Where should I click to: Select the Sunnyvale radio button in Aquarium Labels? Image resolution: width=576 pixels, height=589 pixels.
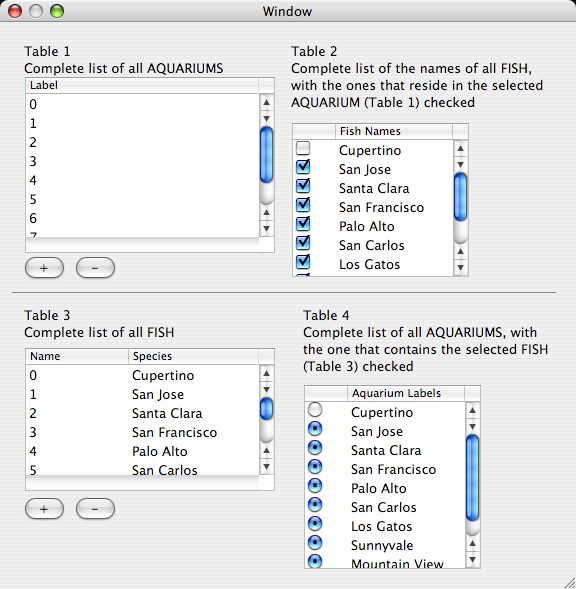click(x=315, y=543)
